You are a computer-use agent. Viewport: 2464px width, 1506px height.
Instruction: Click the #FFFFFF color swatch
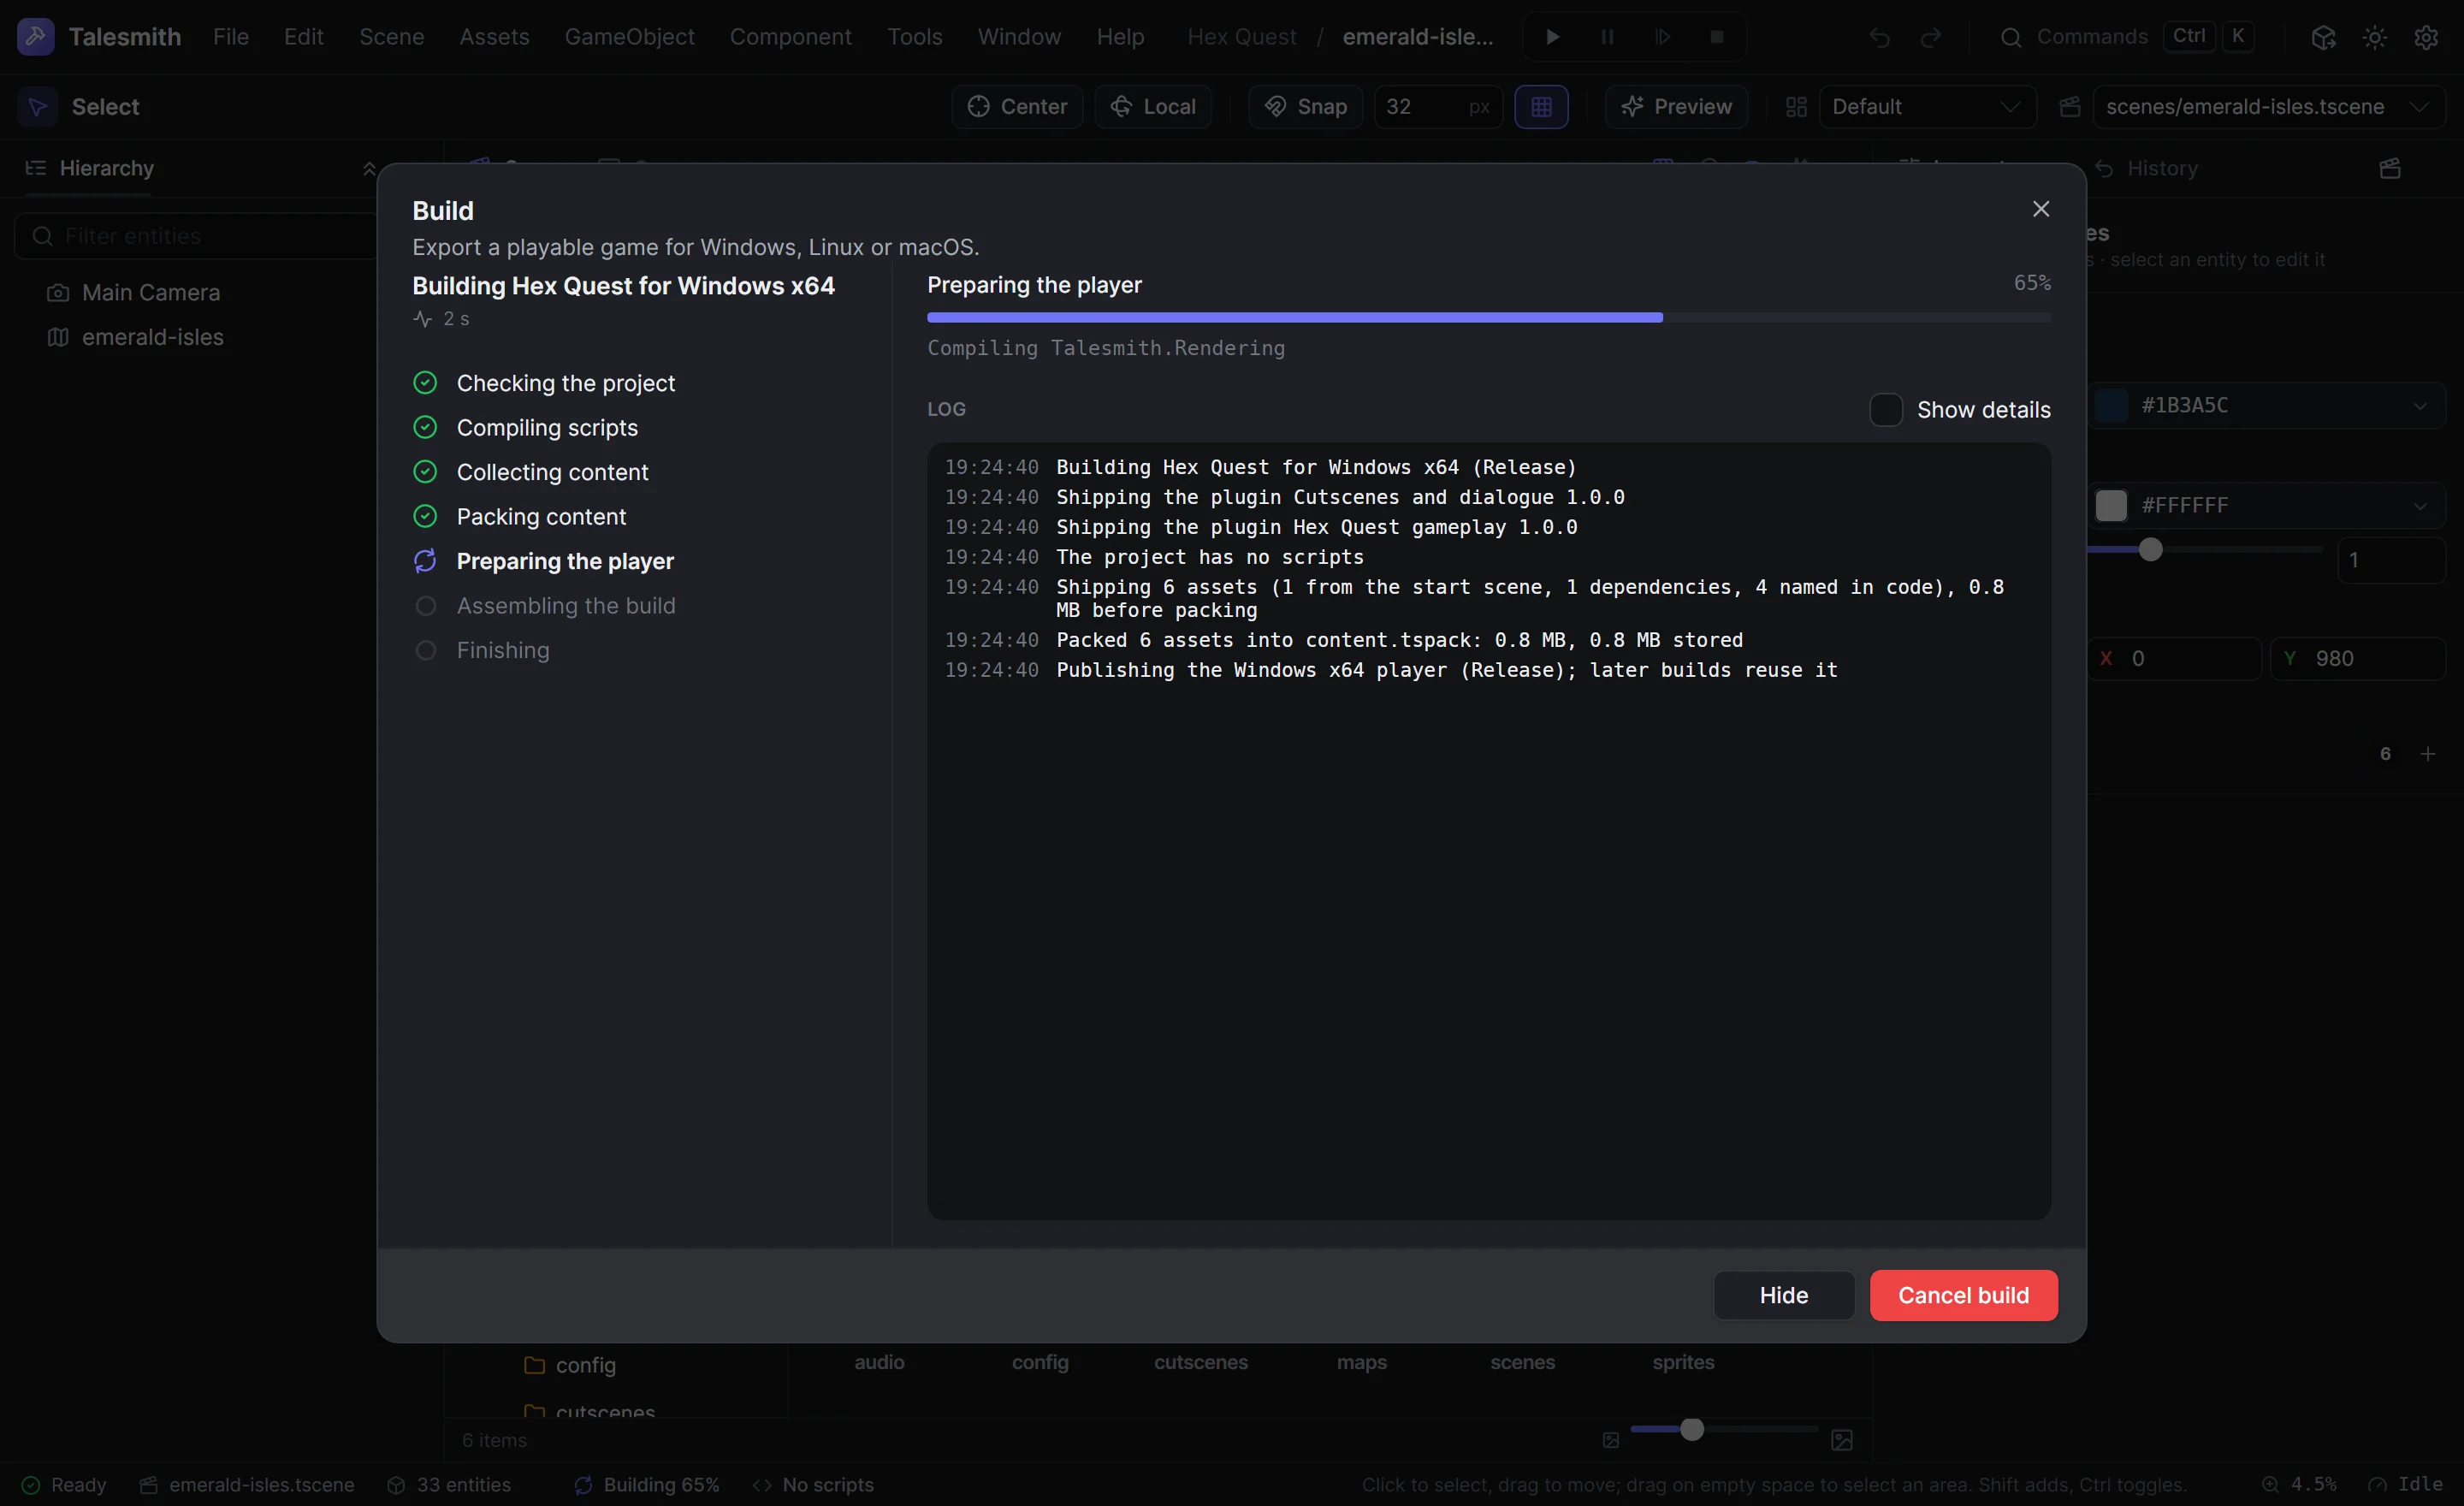point(2111,505)
